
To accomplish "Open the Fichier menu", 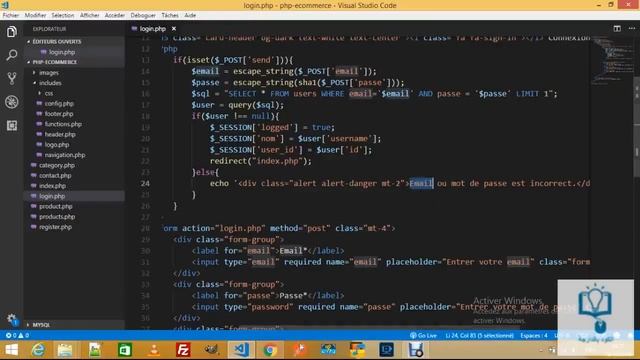I will [x=11, y=15].
